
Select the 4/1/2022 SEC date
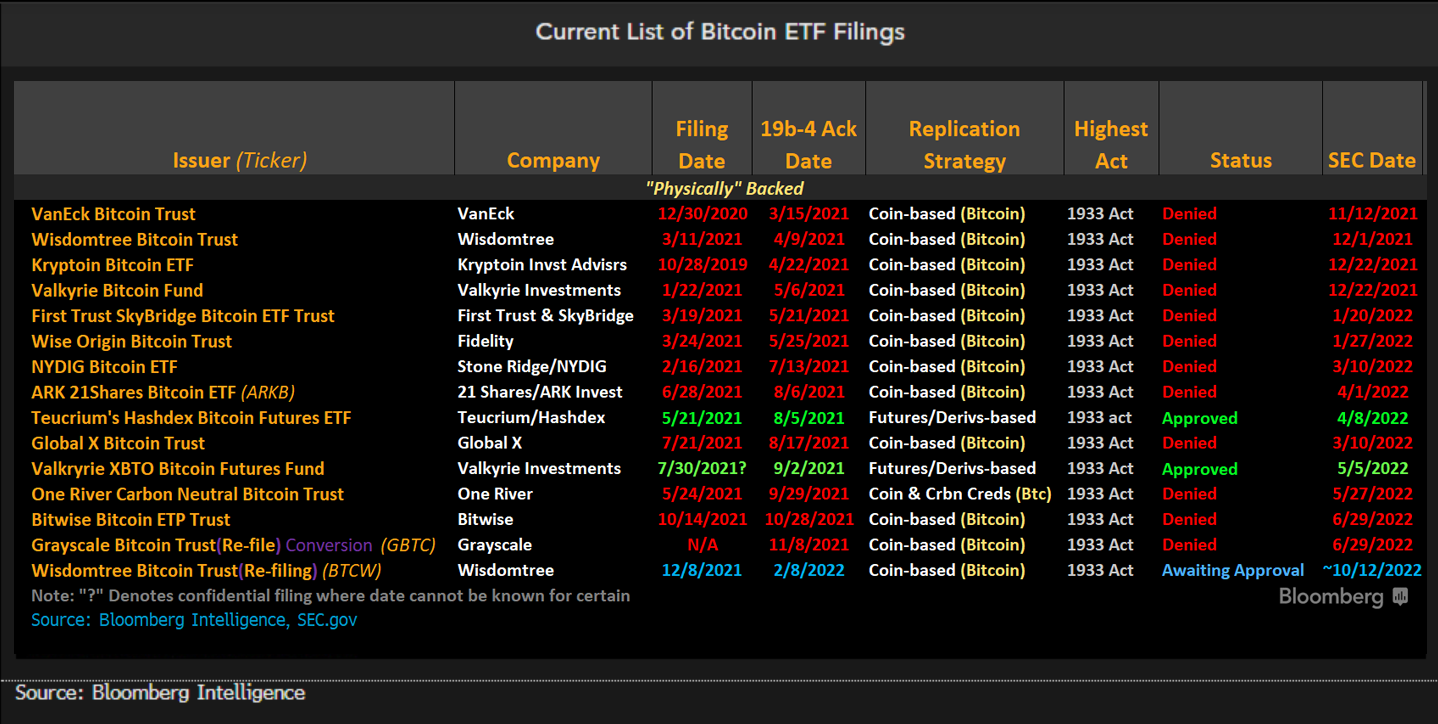point(1373,392)
